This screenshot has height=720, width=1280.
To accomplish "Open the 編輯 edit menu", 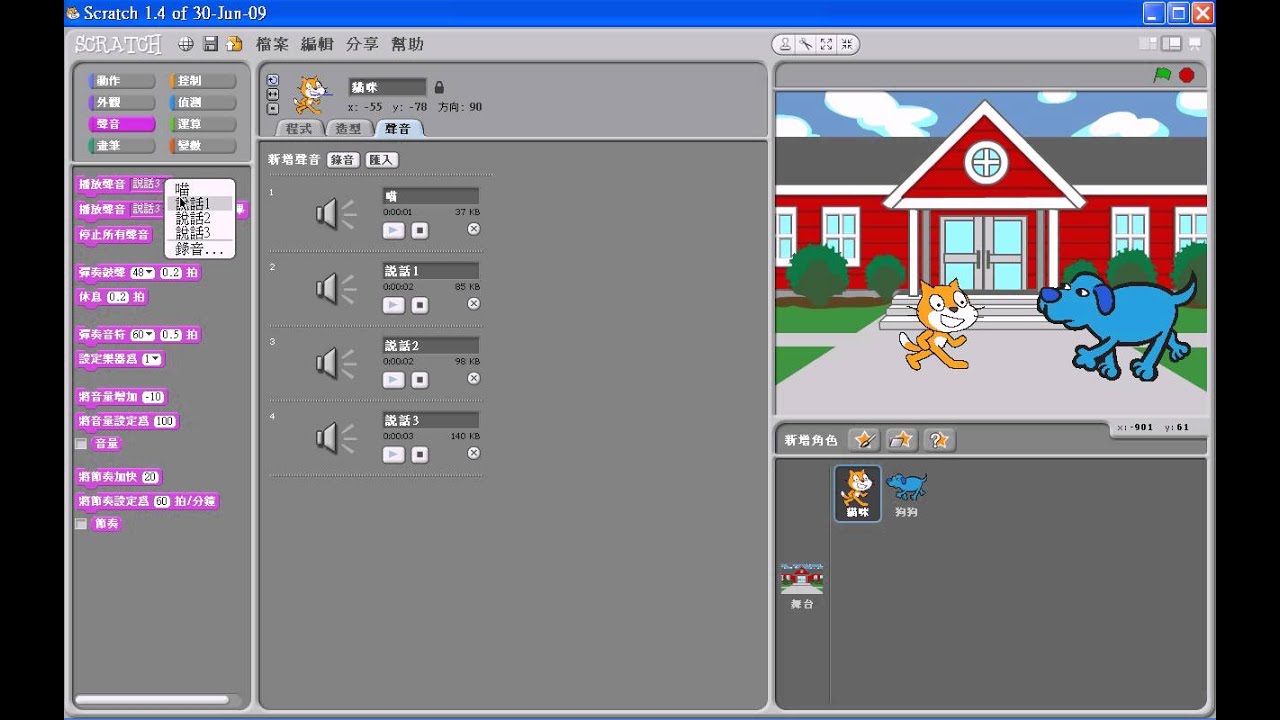I will click(x=317, y=44).
